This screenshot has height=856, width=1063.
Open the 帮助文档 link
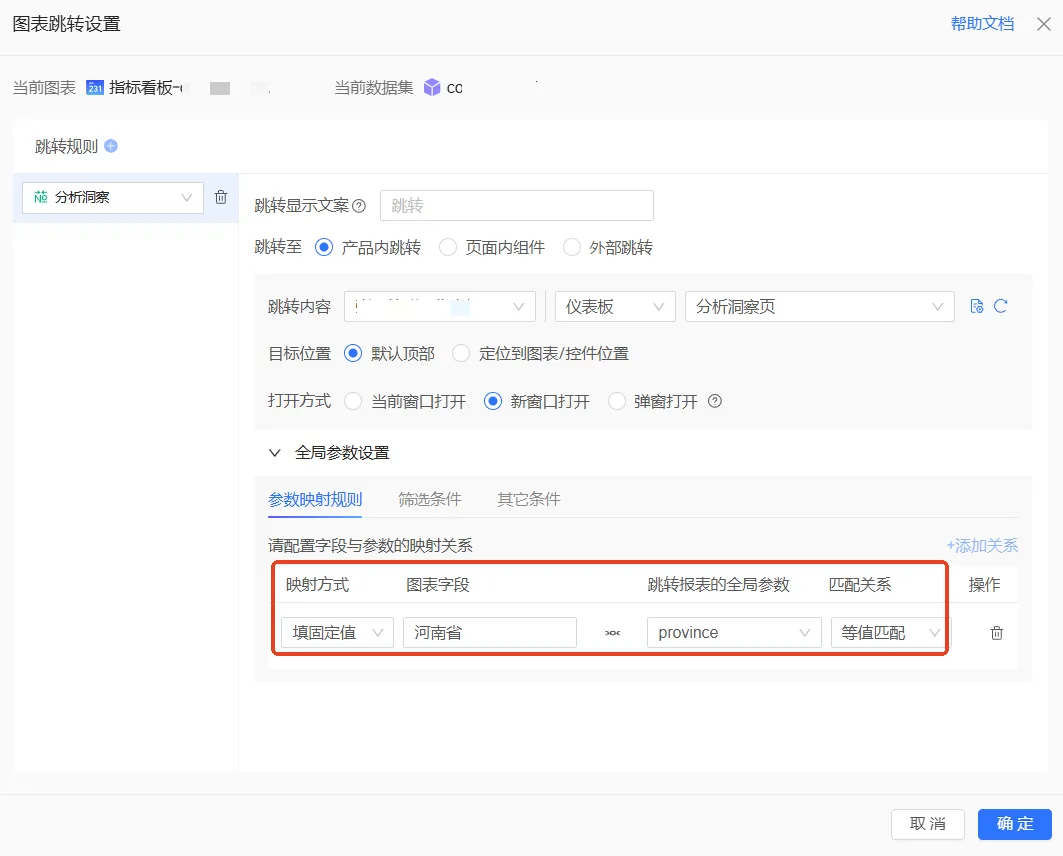(982, 24)
